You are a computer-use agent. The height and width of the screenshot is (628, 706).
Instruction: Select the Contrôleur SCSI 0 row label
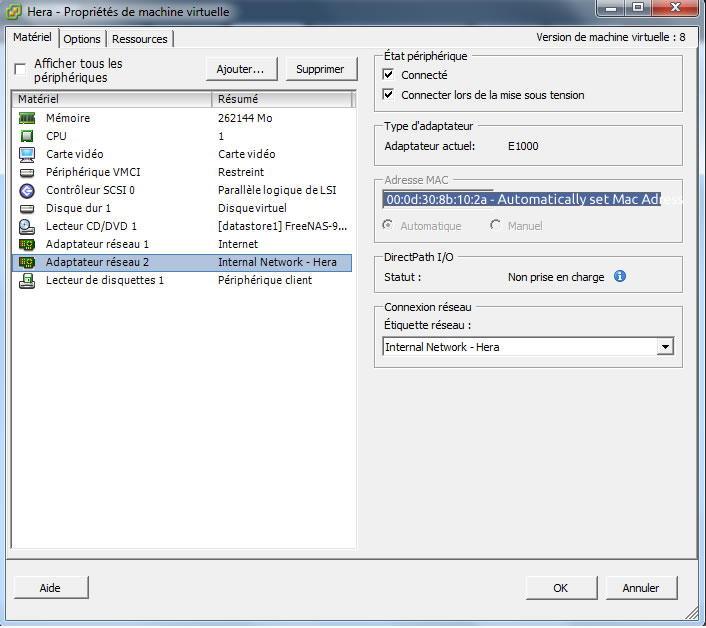tap(90, 190)
